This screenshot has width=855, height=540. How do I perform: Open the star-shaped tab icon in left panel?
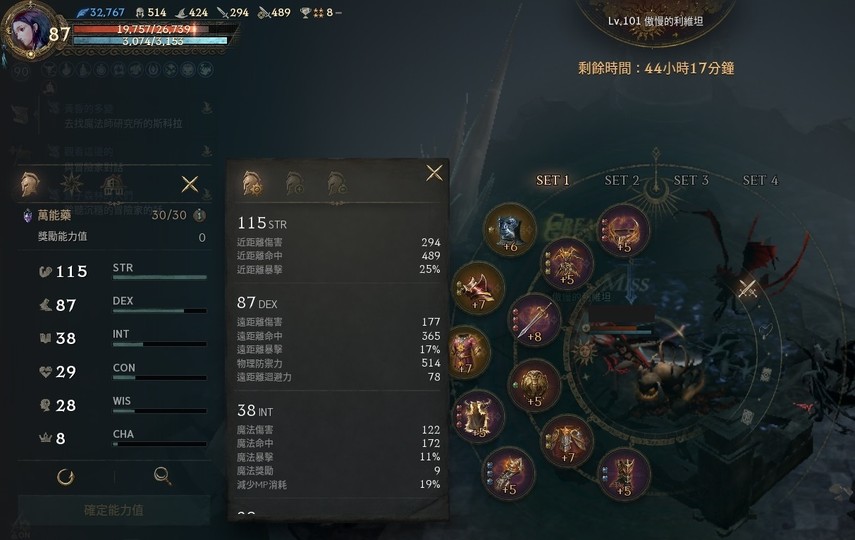(x=71, y=184)
